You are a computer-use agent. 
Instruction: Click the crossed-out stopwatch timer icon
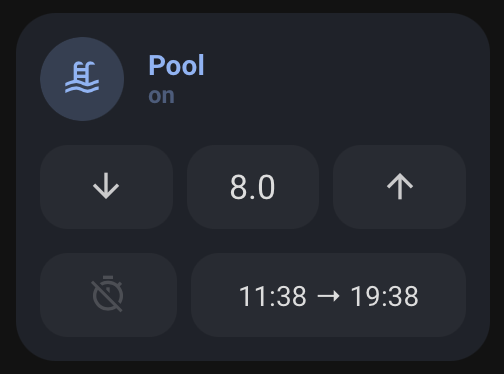tap(108, 295)
